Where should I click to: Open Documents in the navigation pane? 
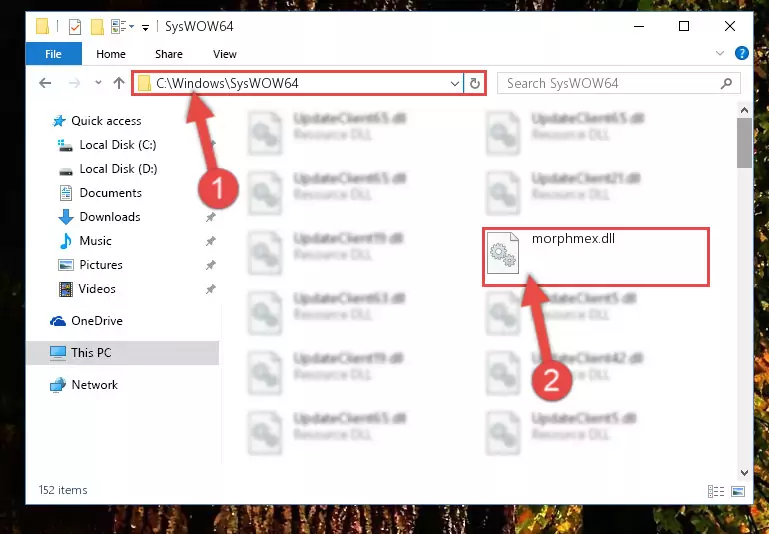tap(110, 193)
